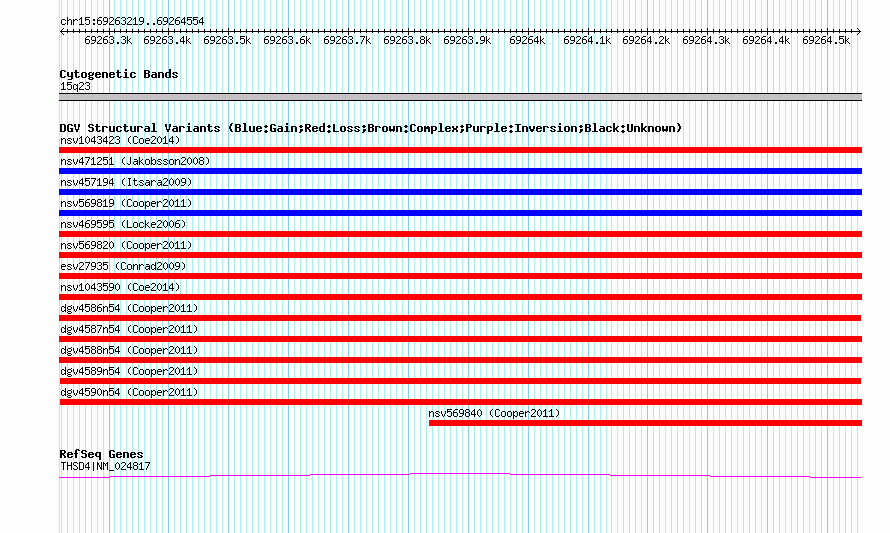Click the short nsv569840 (Cooper2011) red bar
890x533 pixels.
coord(645,423)
